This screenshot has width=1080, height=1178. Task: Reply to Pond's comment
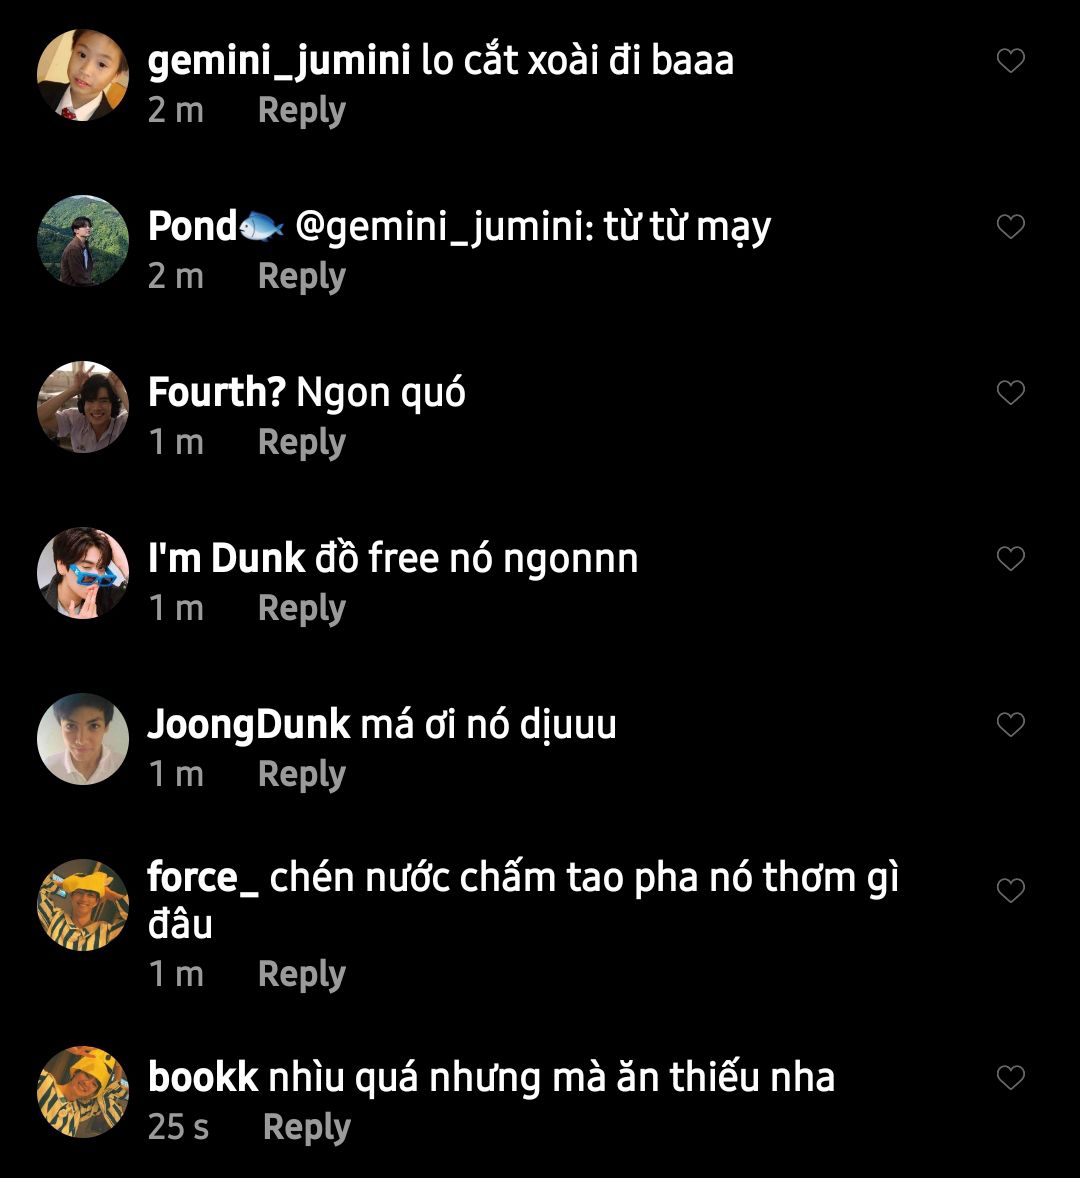(302, 277)
